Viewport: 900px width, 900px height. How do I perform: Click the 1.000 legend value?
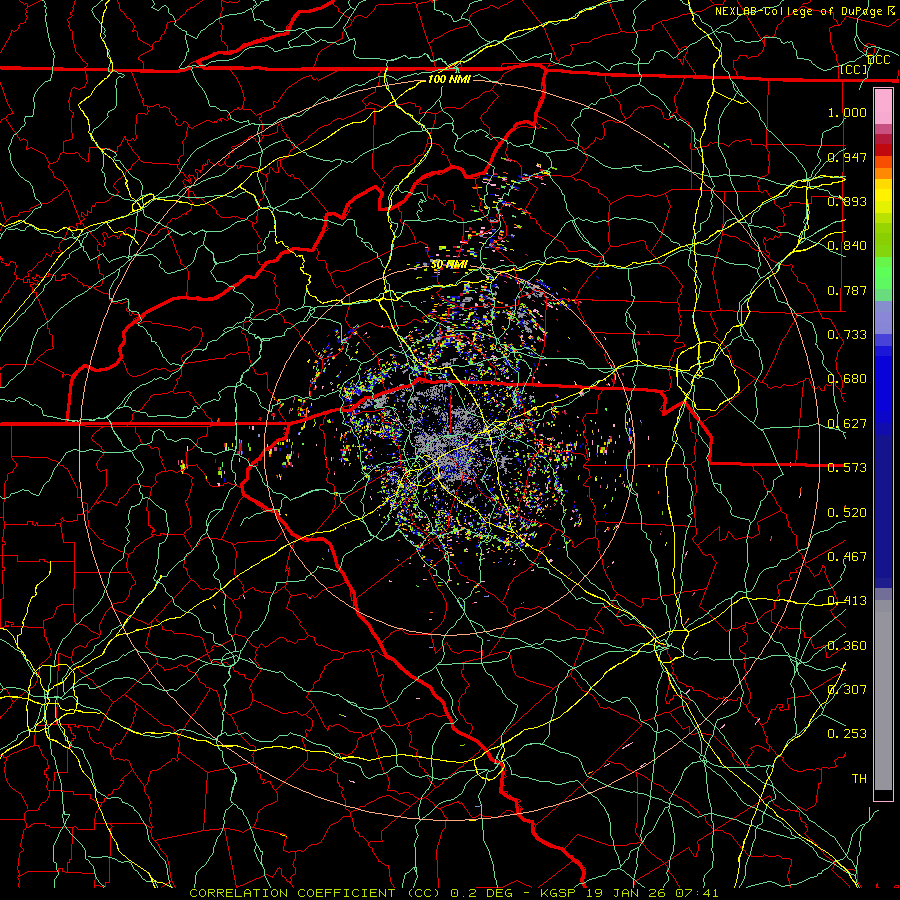click(x=847, y=112)
